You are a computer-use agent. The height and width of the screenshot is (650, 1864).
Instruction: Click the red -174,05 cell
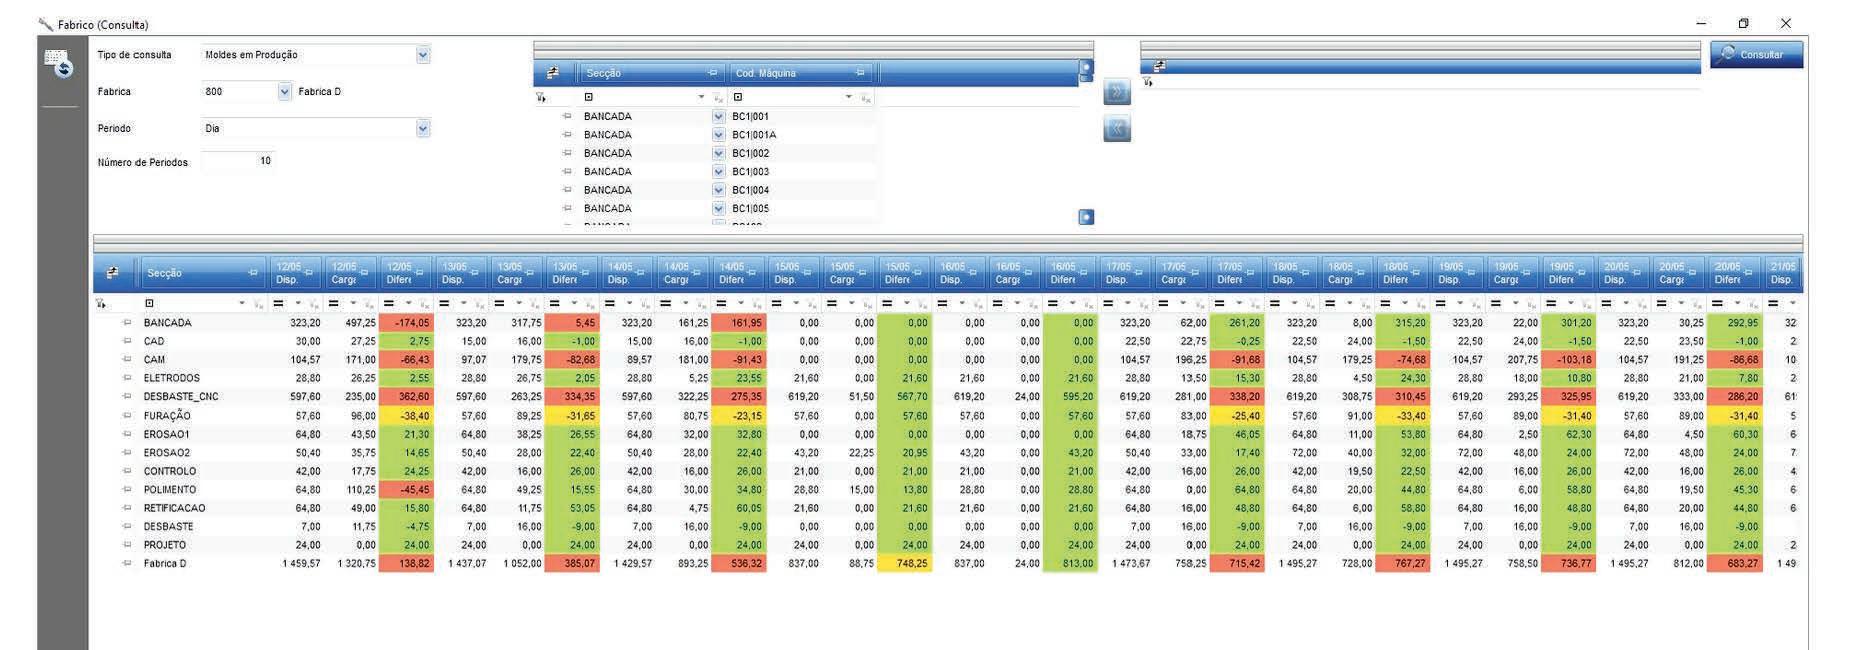pos(406,323)
